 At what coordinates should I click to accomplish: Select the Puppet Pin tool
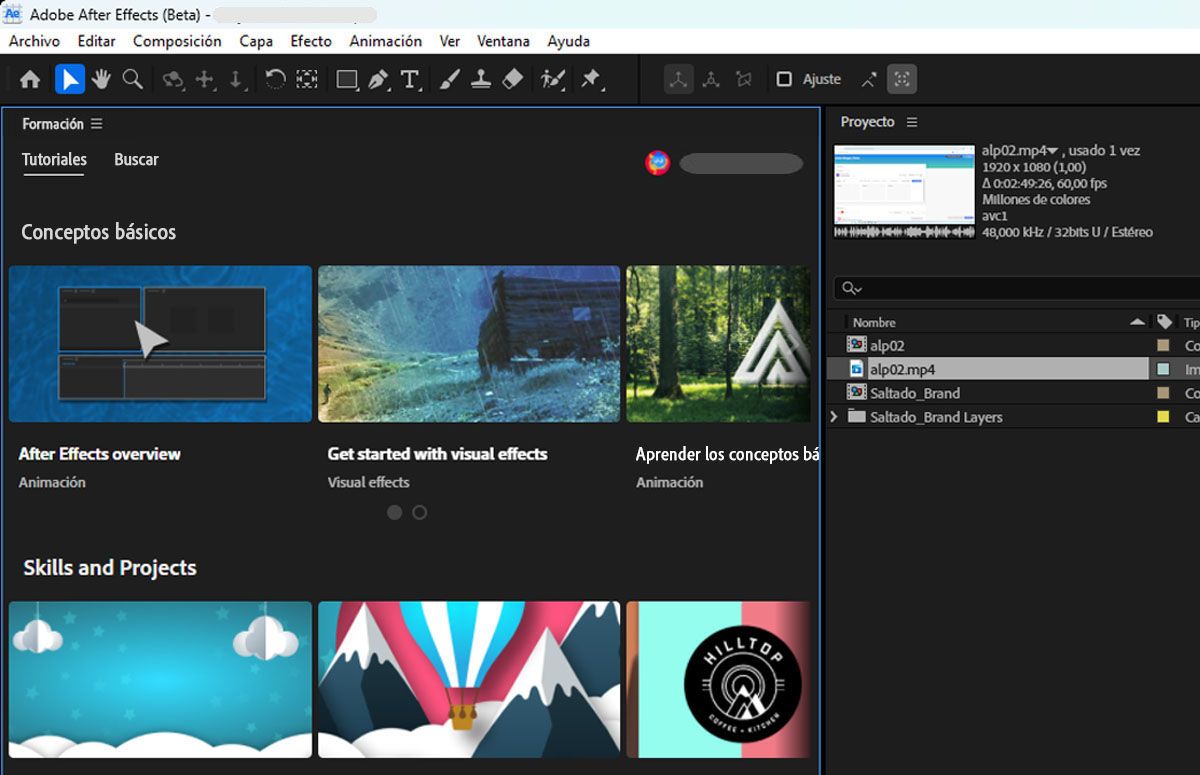591,79
